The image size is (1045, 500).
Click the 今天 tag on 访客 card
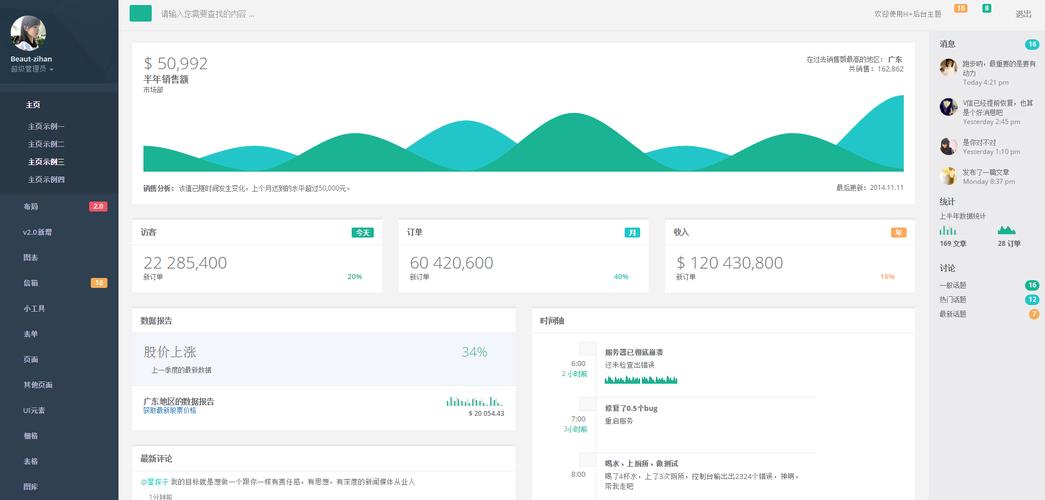(362, 232)
